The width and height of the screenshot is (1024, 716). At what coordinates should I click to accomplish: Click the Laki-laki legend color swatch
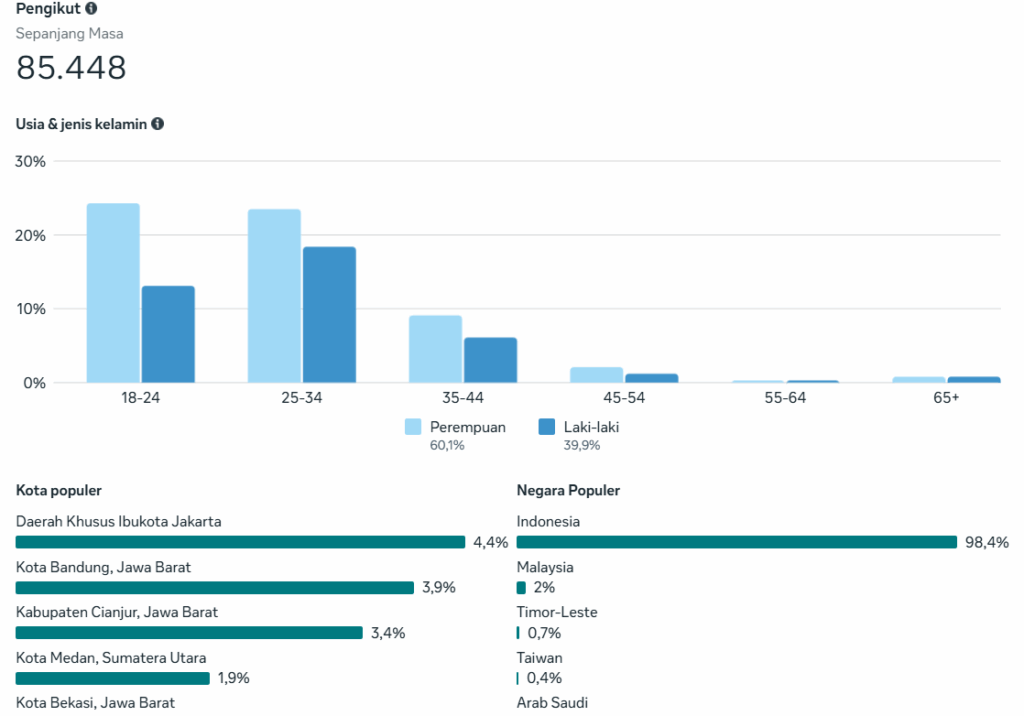coord(547,427)
